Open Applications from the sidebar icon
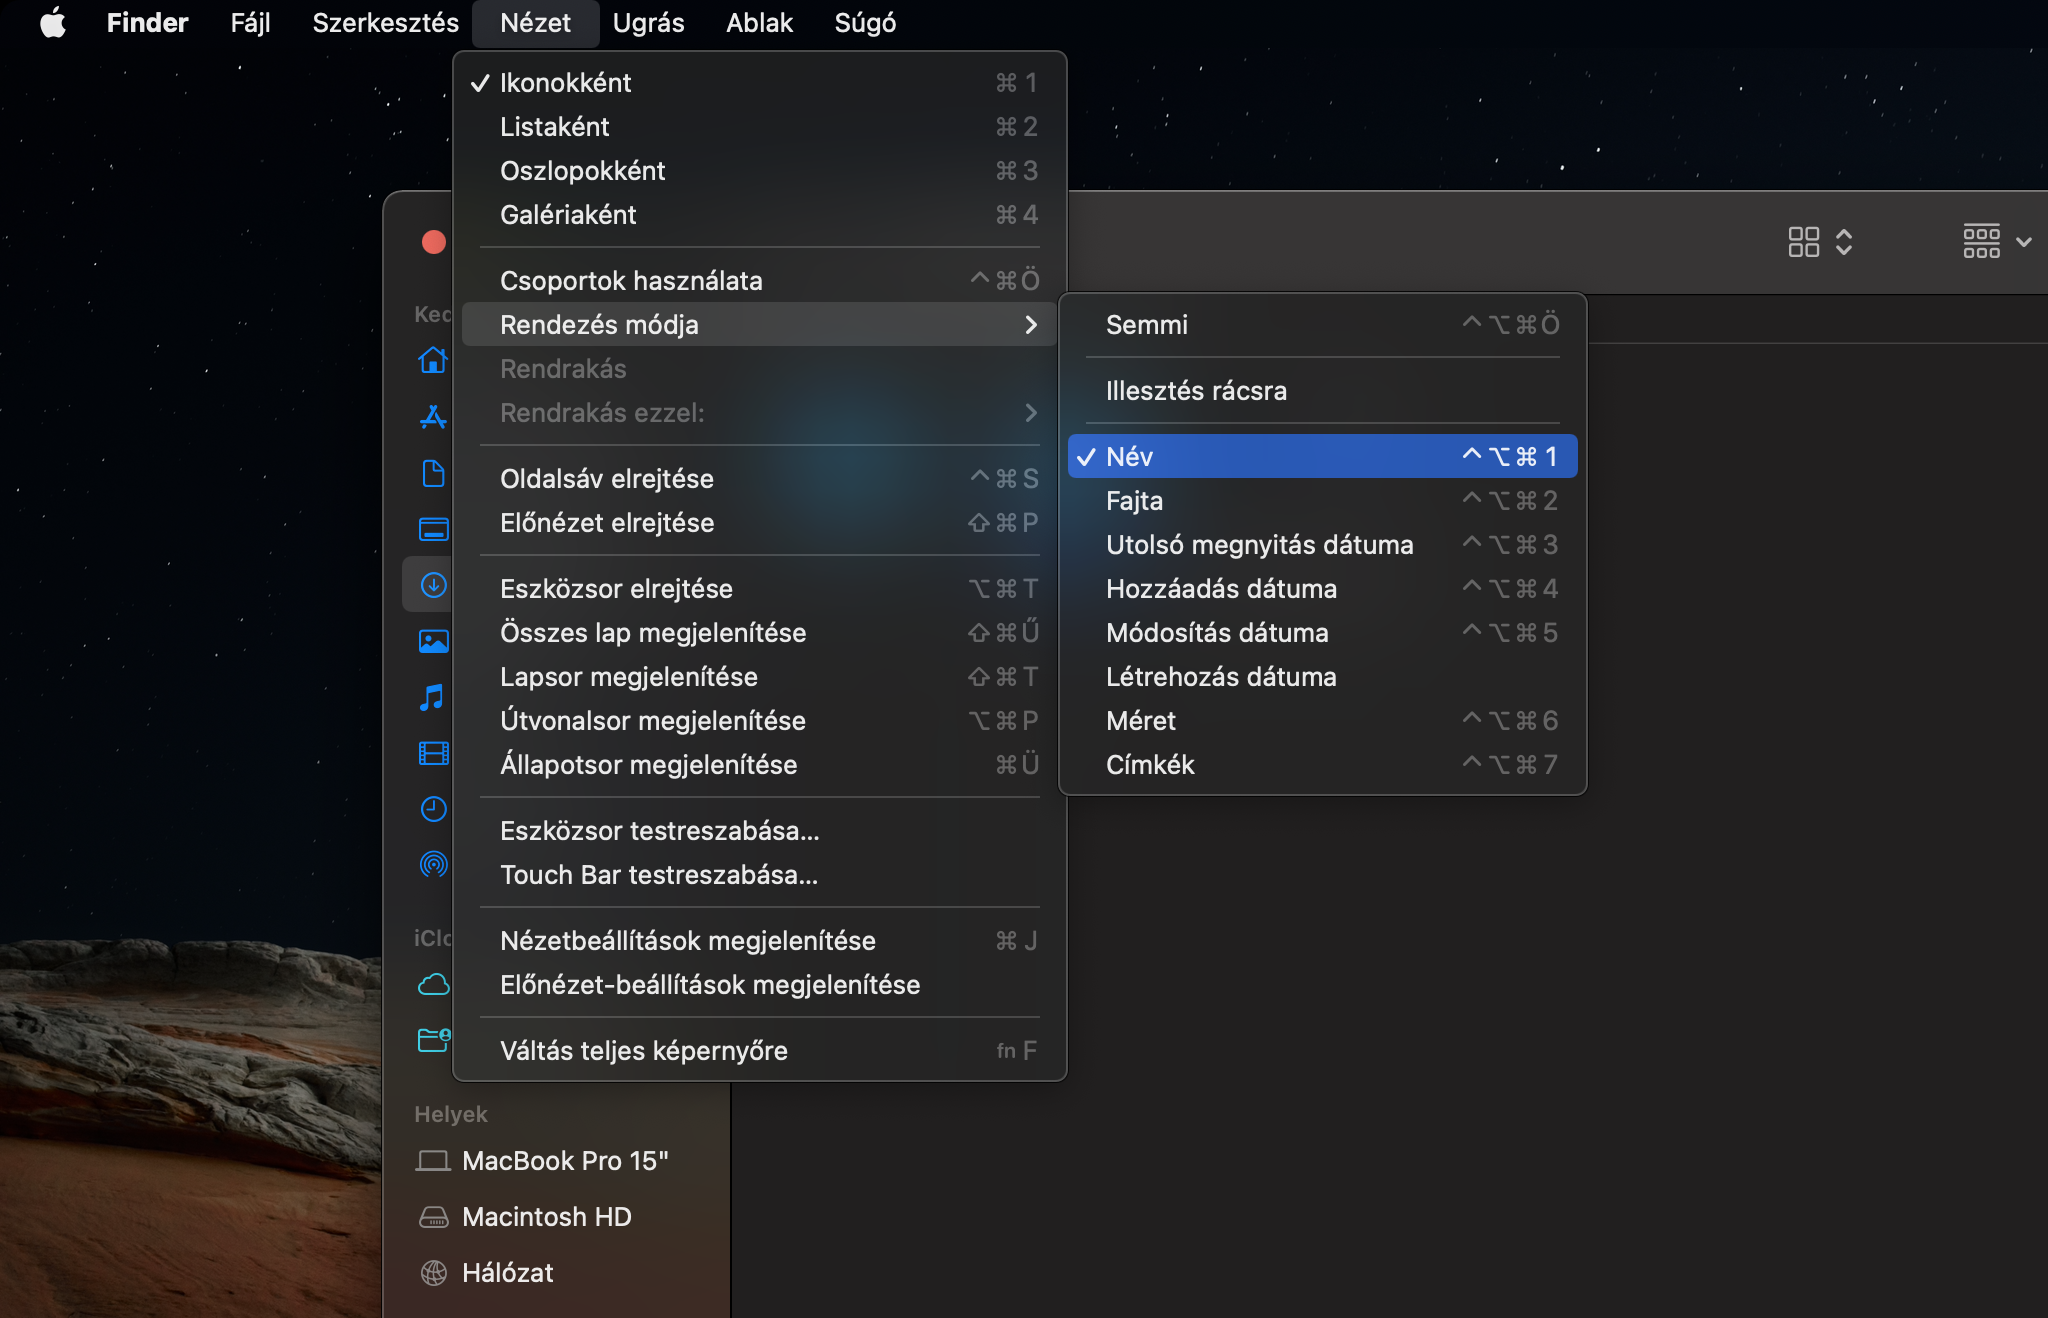2048x1318 pixels. (x=433, y=416)
